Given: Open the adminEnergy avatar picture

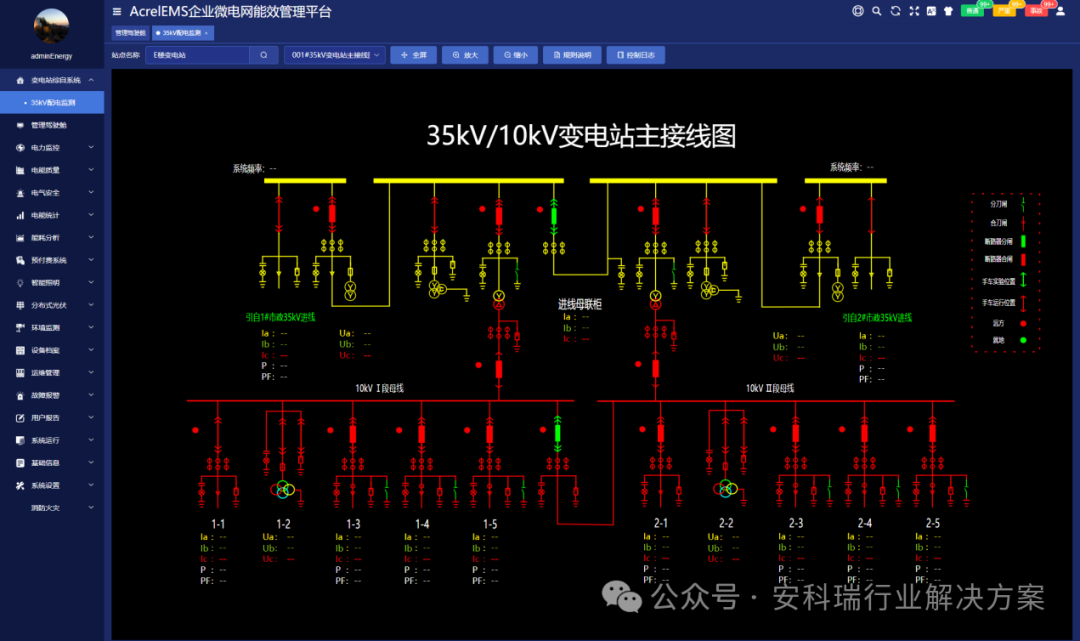Looking at the screenshot, I should click(x=52, y=26).
